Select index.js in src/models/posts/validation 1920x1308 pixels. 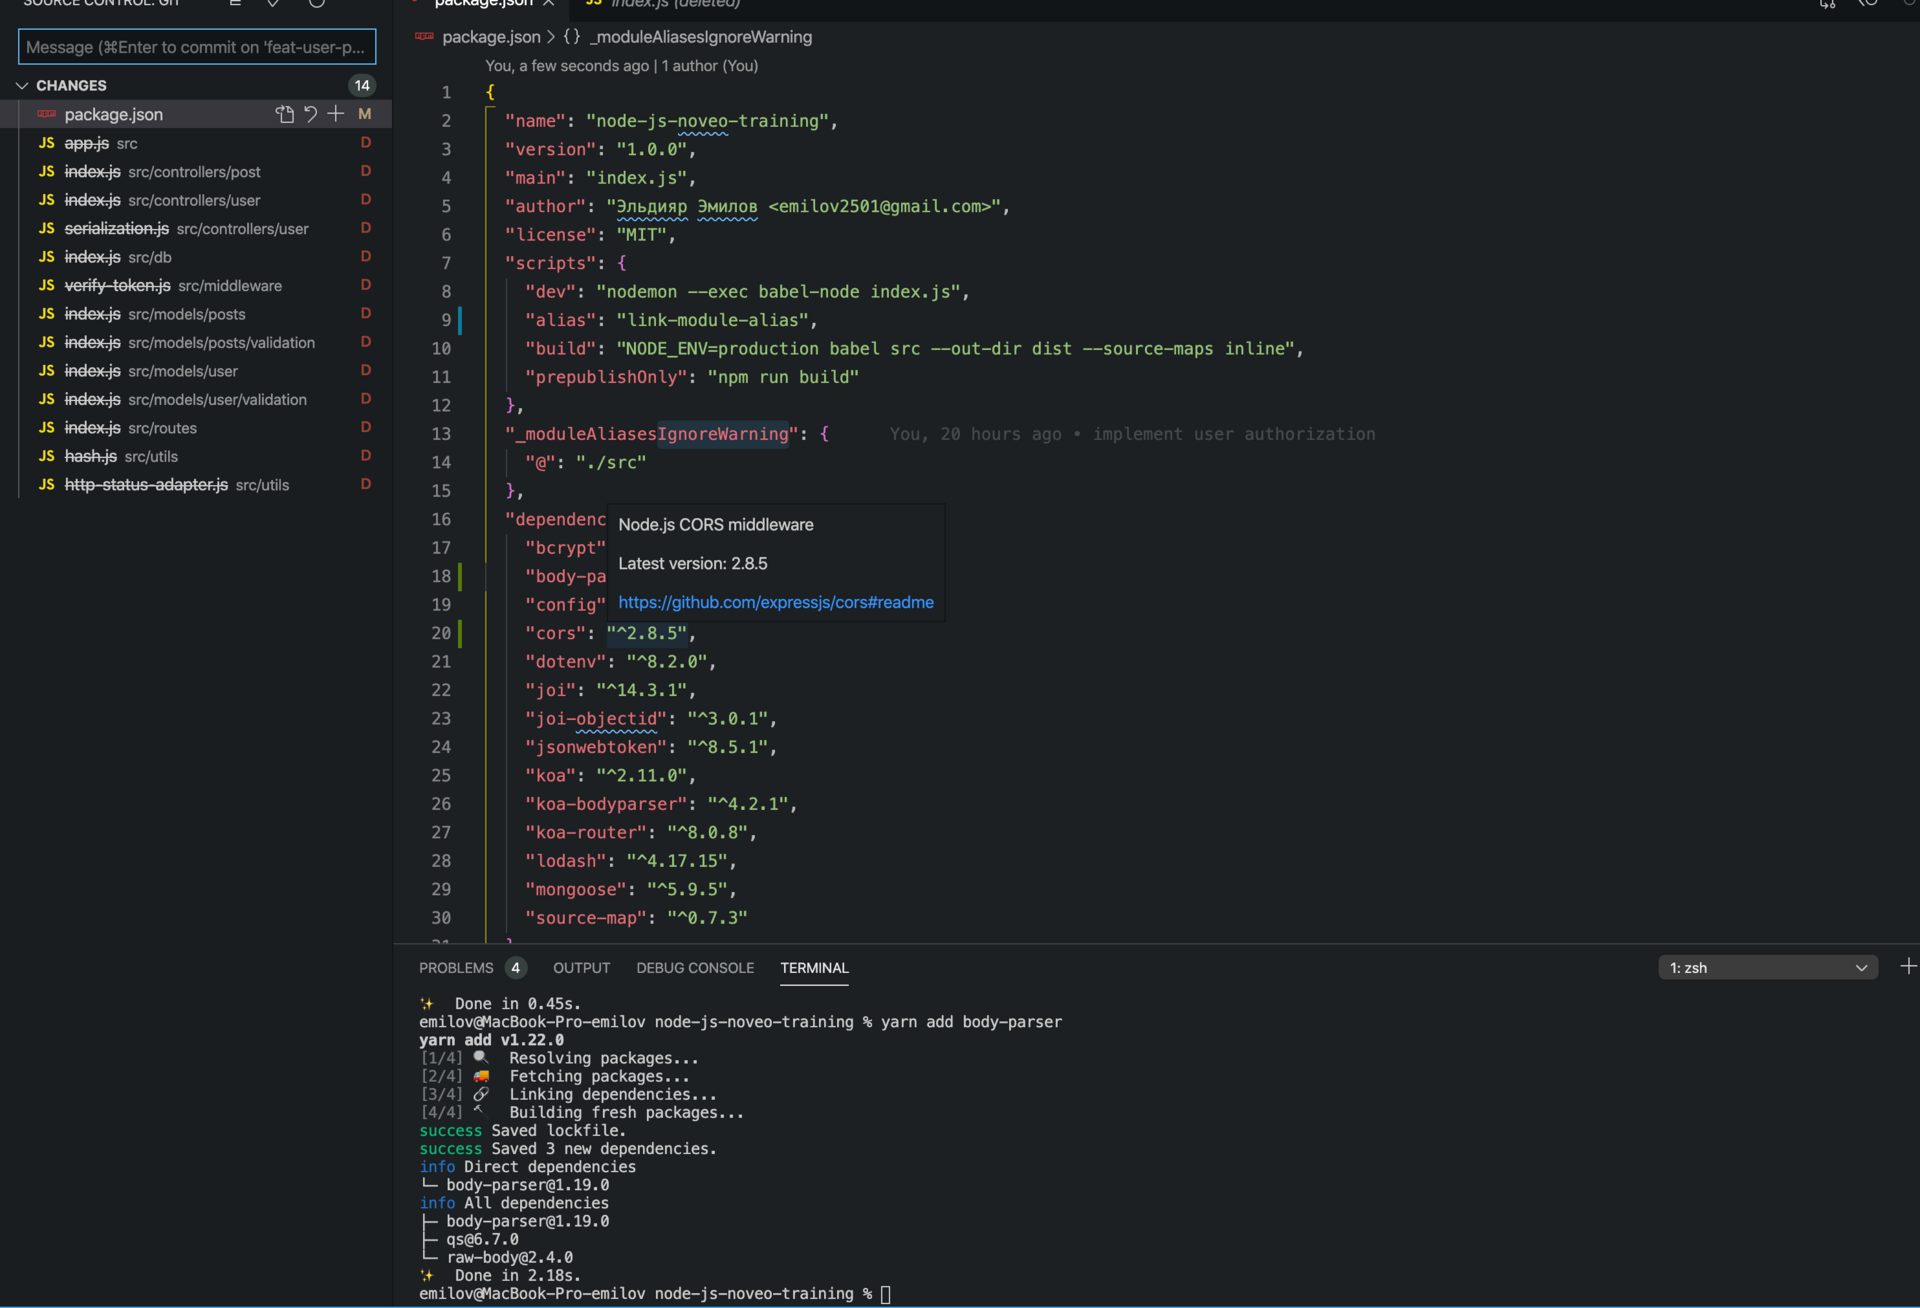coord(196,342)
